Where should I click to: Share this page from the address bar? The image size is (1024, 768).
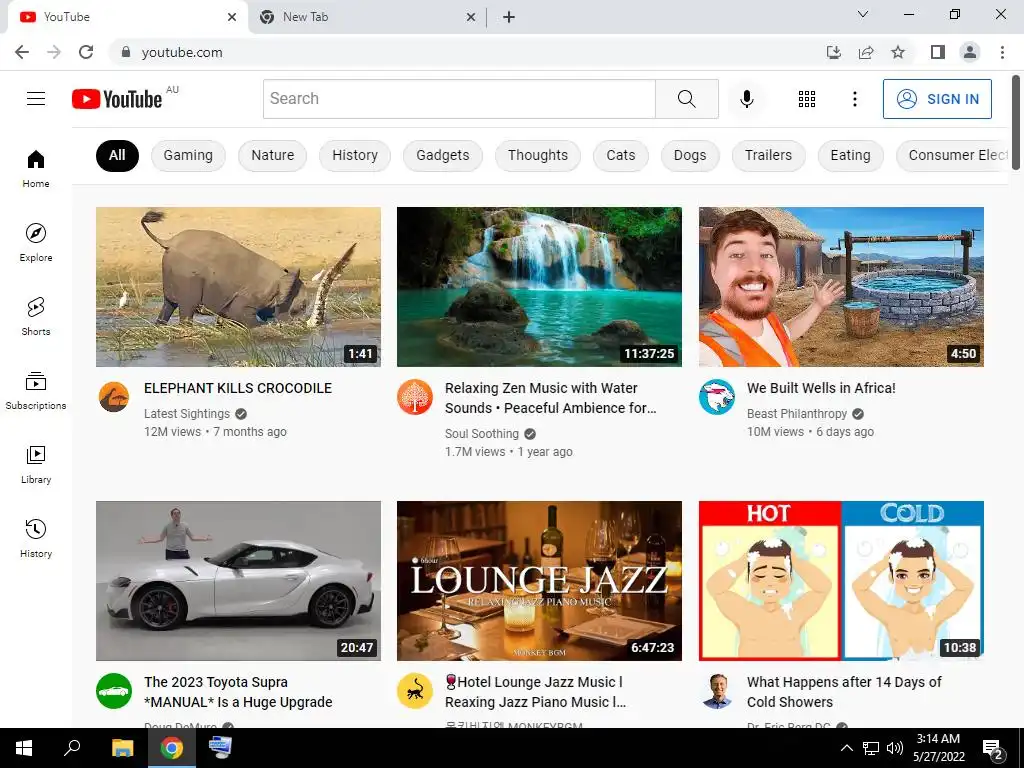tap(866, 52)
